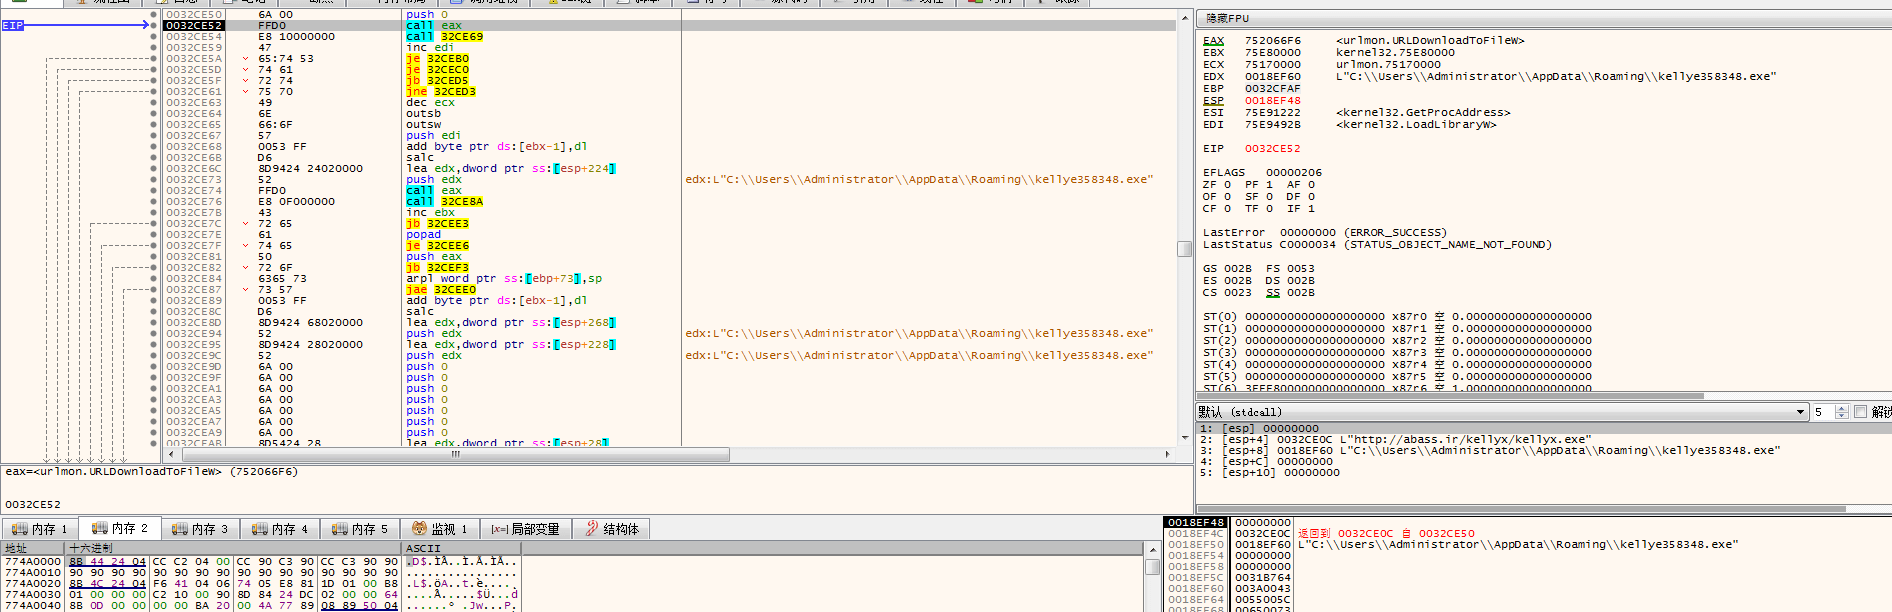1892x612 pixels.
Task: Click the registers pane horizontal scrollbar
Action: pyautogui.click(x=1450, y=396)
